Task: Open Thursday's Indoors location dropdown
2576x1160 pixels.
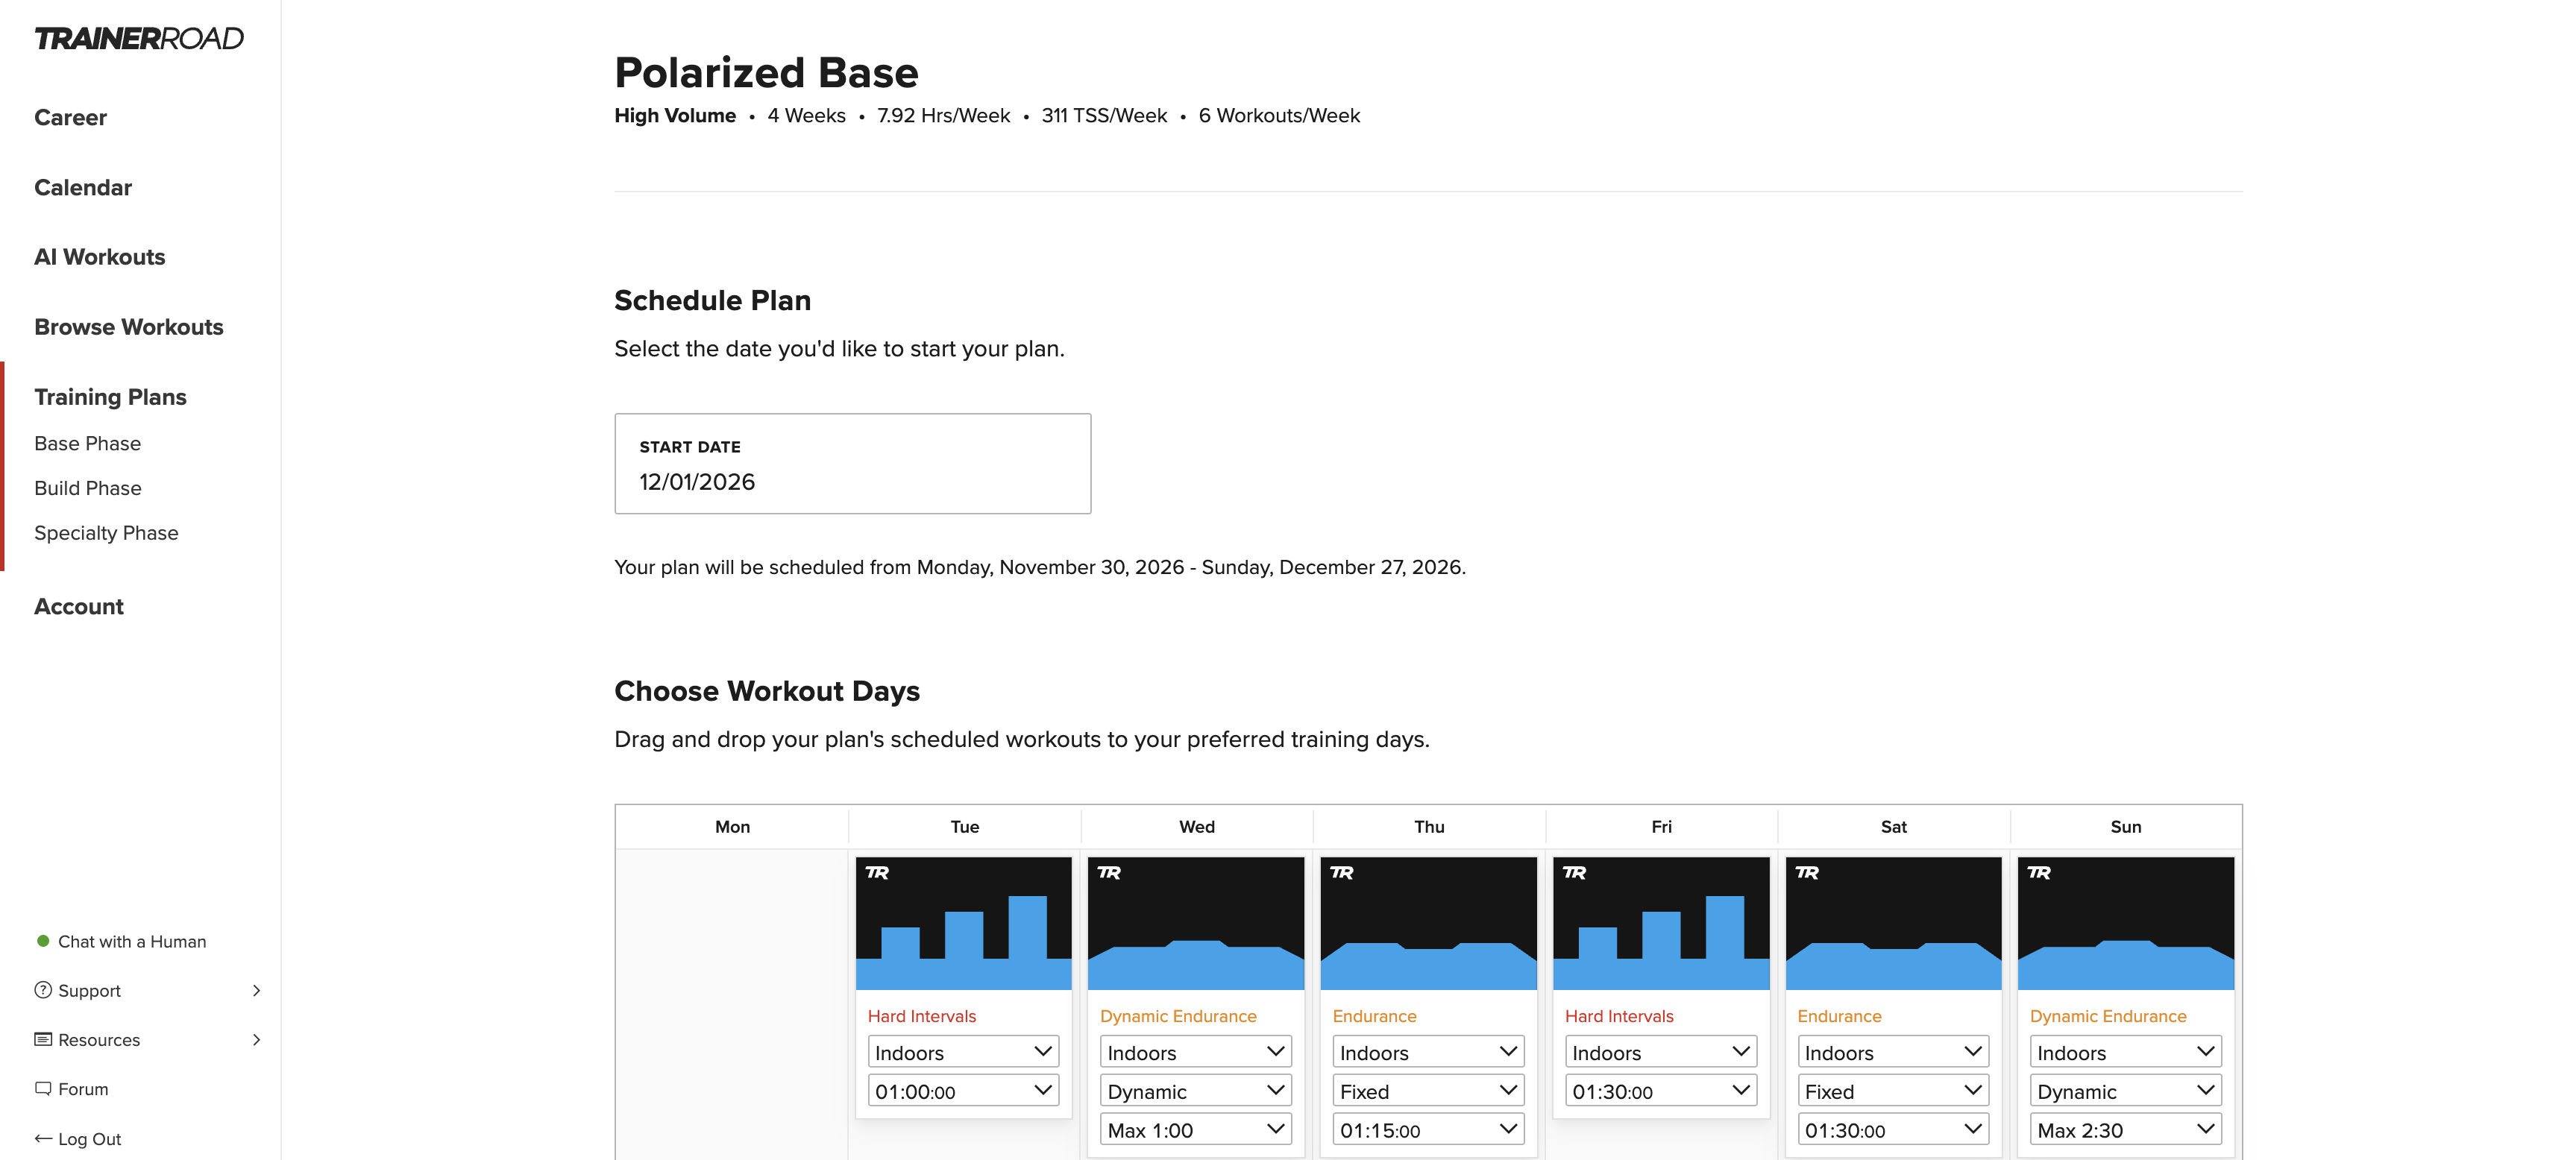Action: click(x=1428, y=1052)
